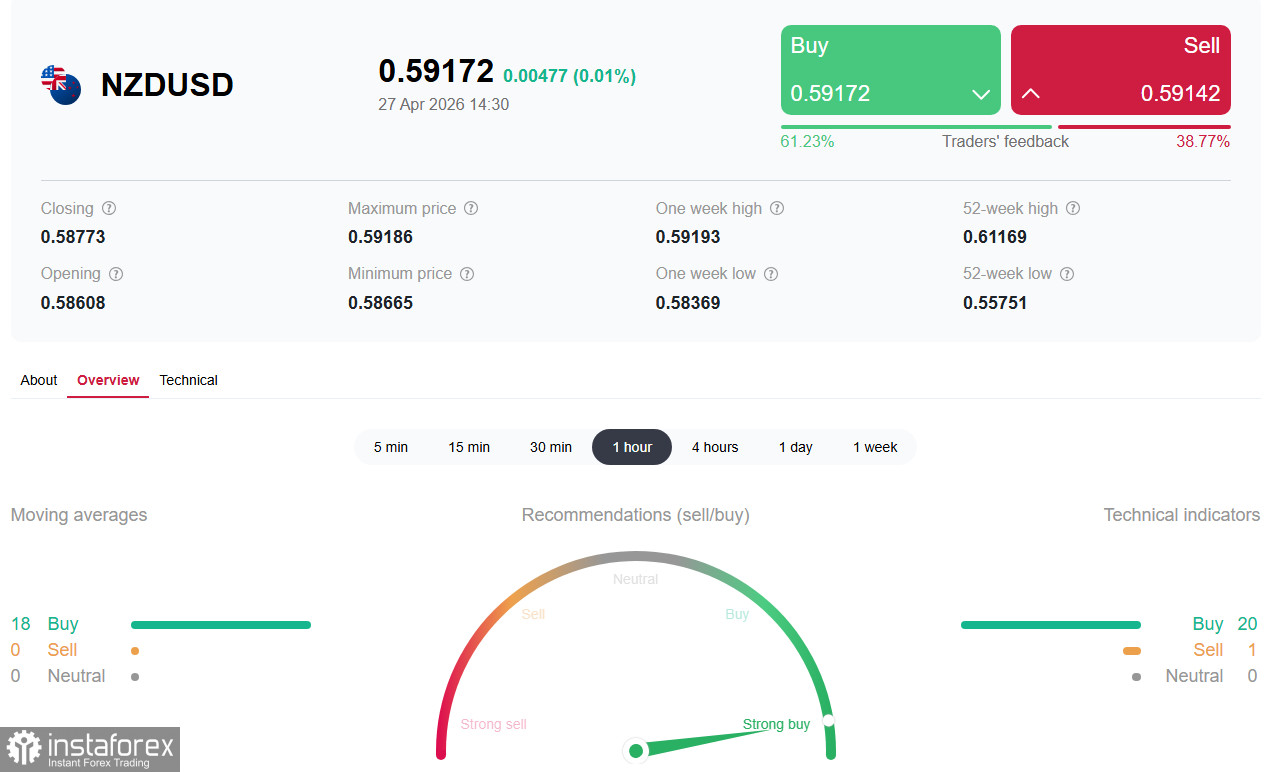Click the technical indicators Buy green bar
The height and width of the screenshot is (772, 1267).
click(x=1051, y=625)
